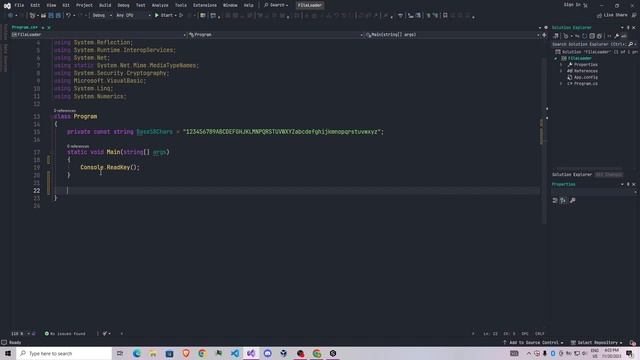Open the Main(string[] args) member dropdown

click(x=452, y=35)
